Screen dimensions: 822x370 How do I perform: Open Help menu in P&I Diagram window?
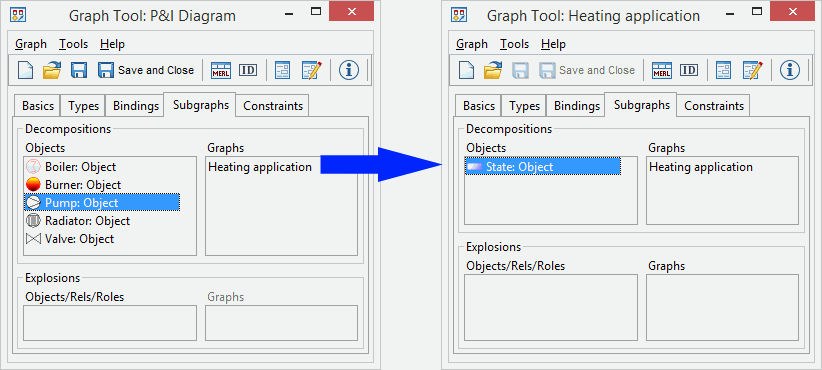point(112,44)
